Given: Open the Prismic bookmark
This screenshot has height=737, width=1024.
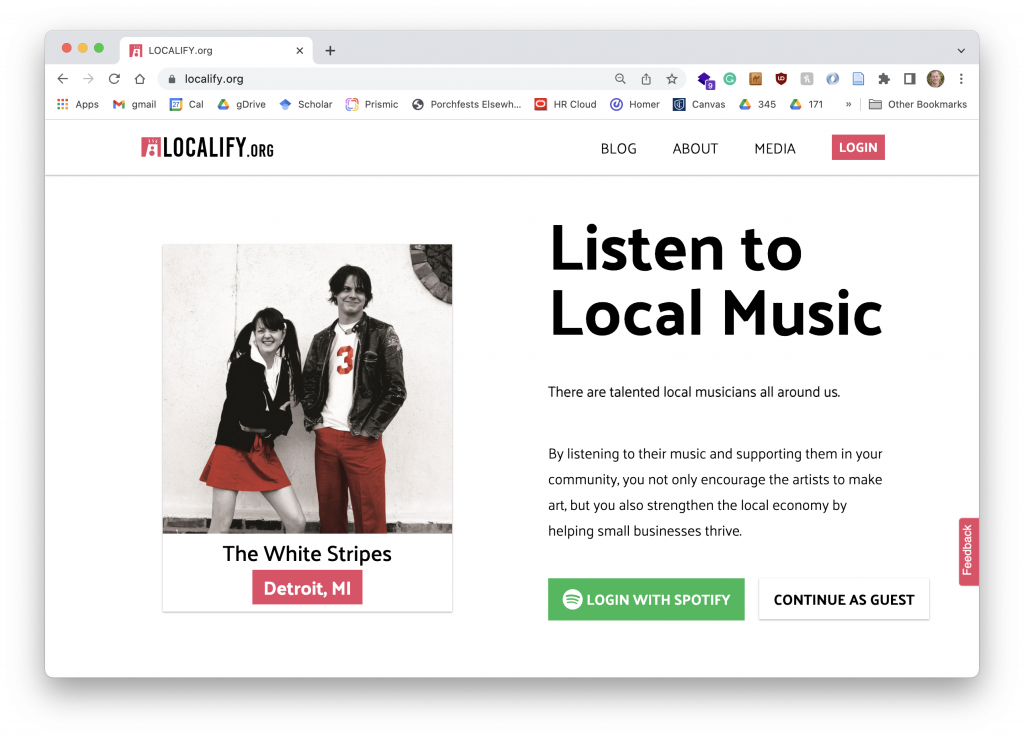Looking at the screenshot, I should tap(372, 104).
